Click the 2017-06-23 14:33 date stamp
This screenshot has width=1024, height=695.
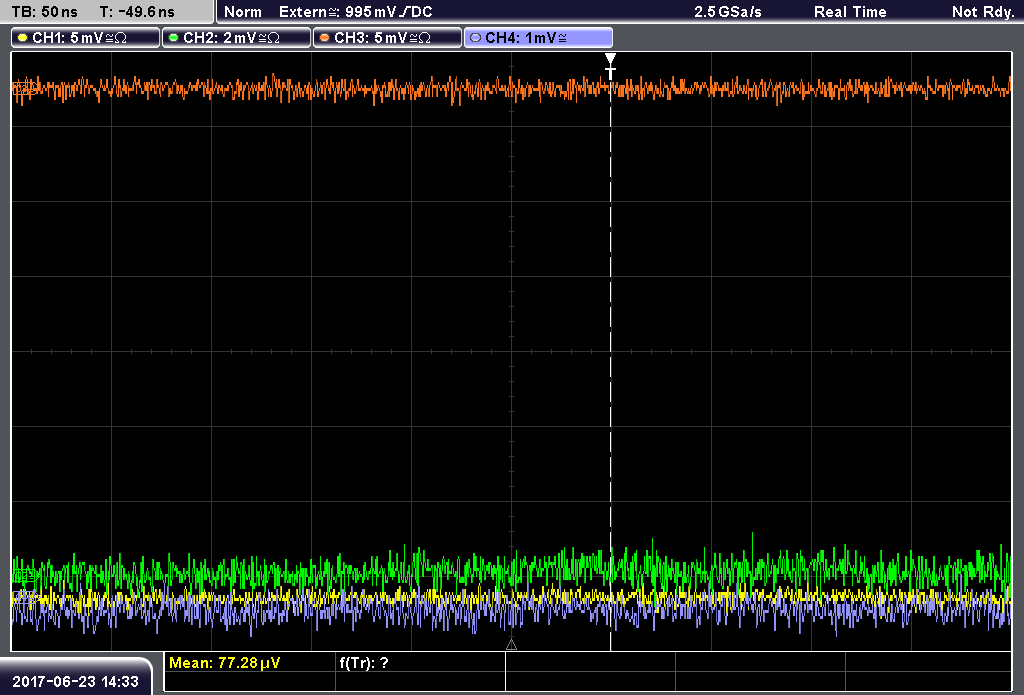click(x=76, y=681)
